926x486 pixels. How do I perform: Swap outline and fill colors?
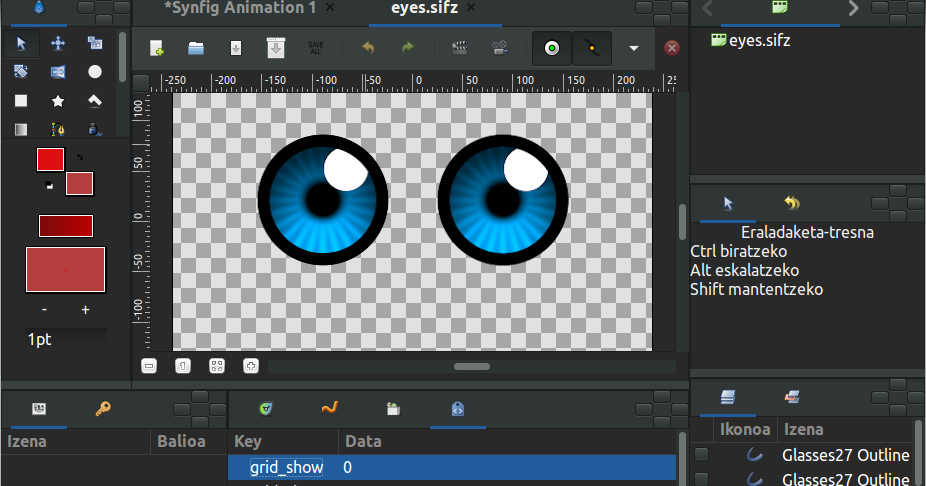pos(80,157)
